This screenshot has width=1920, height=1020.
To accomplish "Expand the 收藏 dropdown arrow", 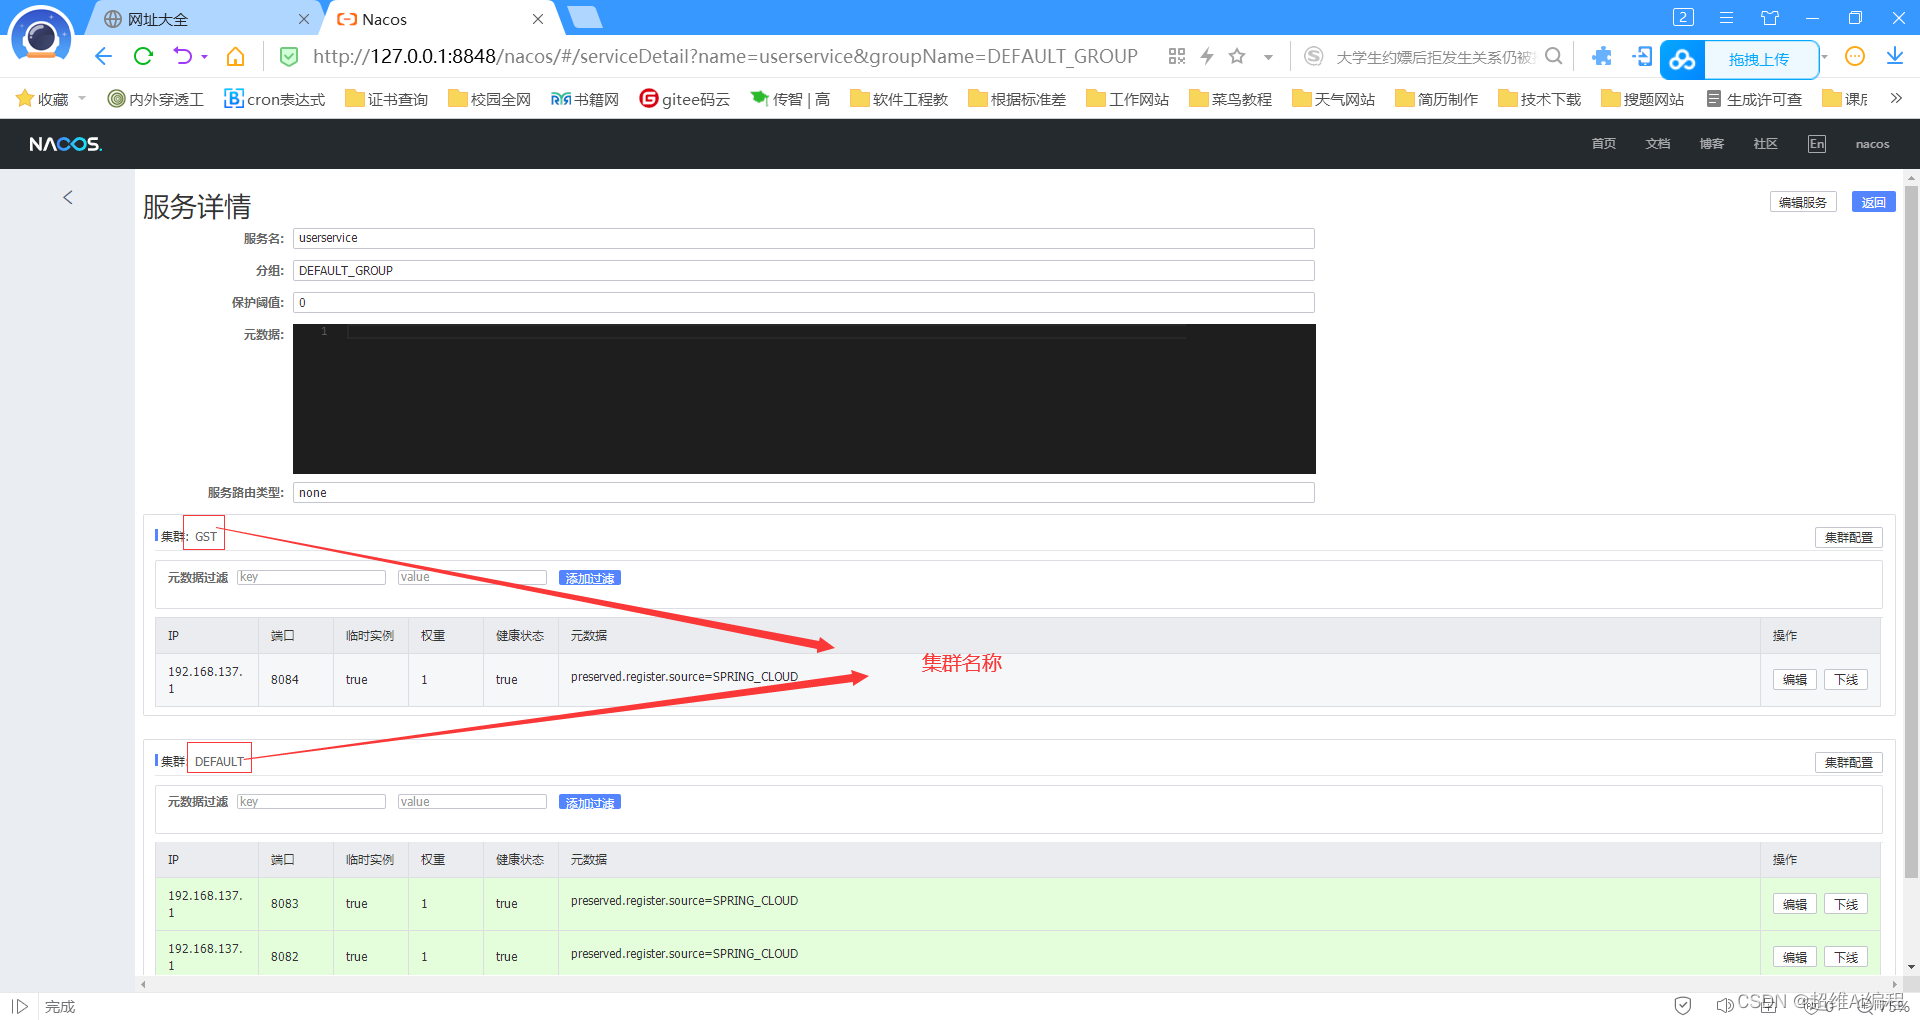I will (x=82, y=98).
